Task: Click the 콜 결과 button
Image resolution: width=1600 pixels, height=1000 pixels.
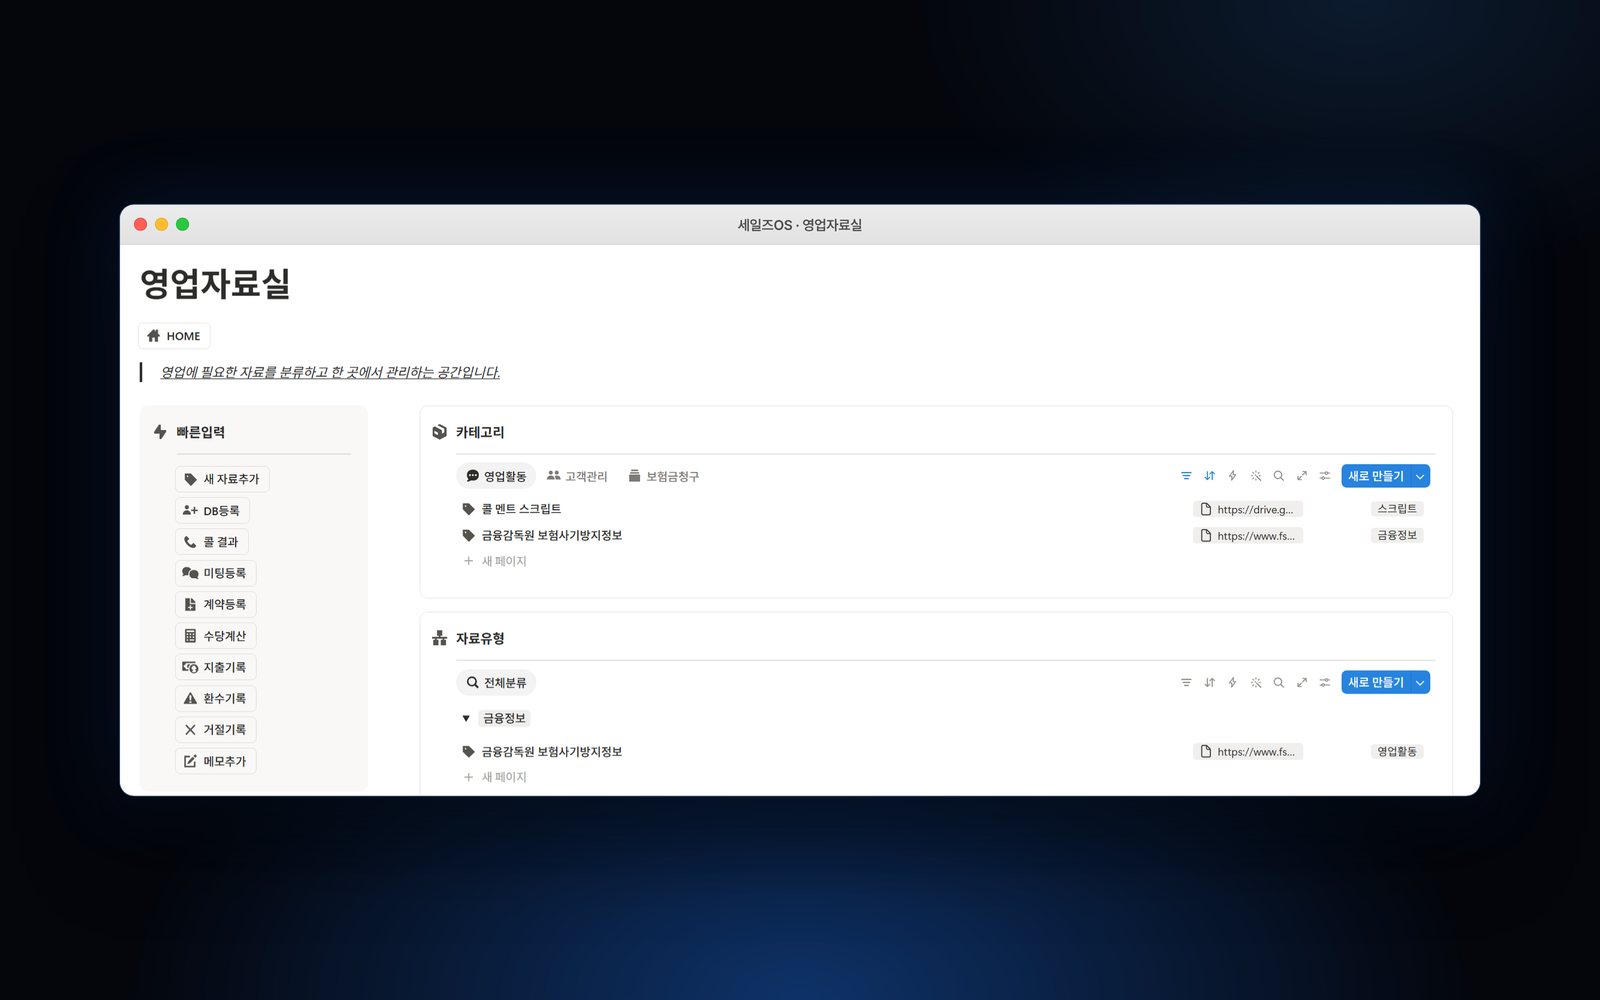Action: click(x=212, y=542)
